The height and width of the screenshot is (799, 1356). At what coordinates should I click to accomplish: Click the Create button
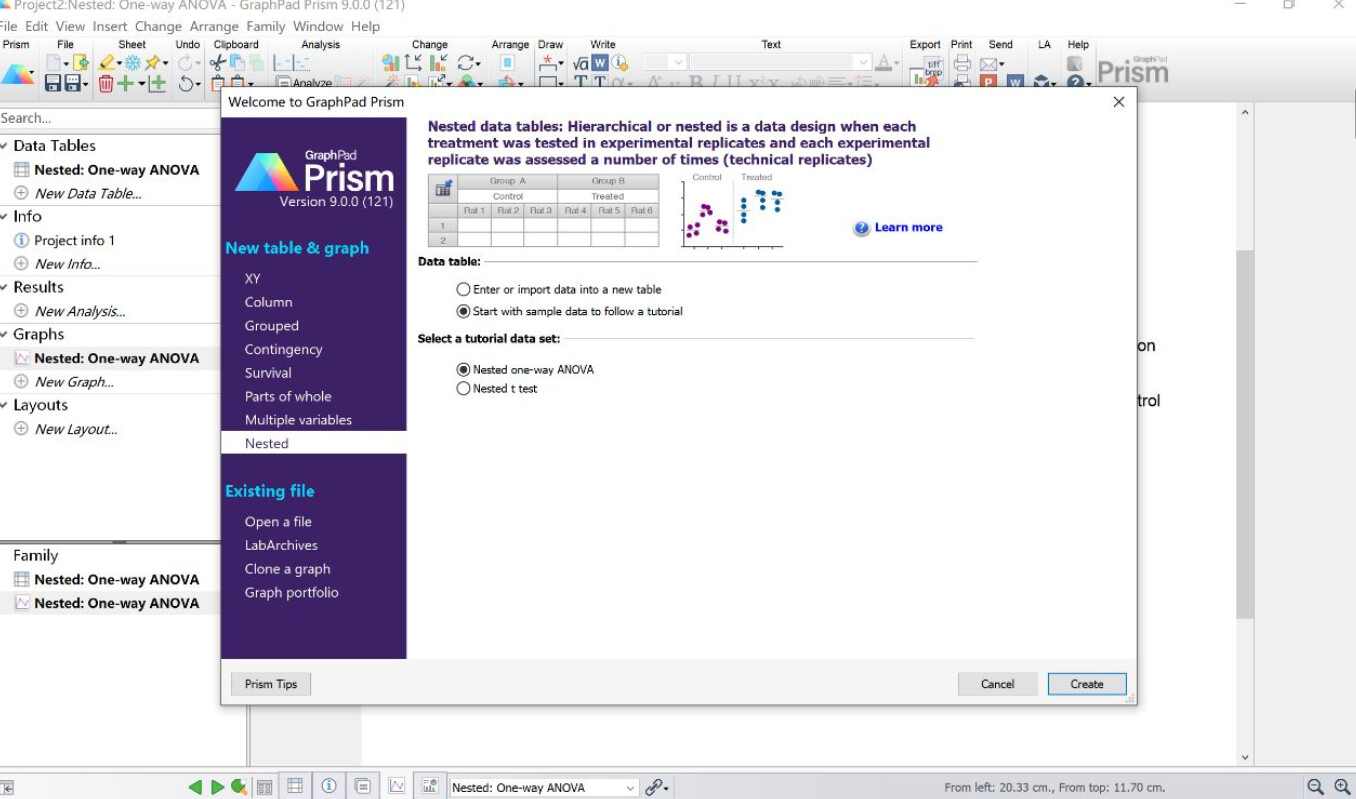1086,683
